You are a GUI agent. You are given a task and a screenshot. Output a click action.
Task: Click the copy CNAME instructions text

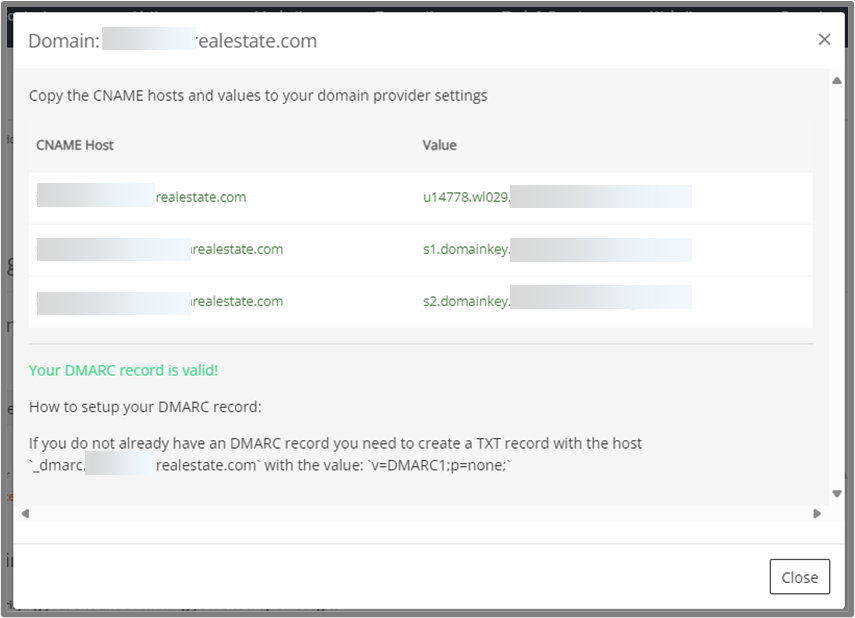pos(257,95)
